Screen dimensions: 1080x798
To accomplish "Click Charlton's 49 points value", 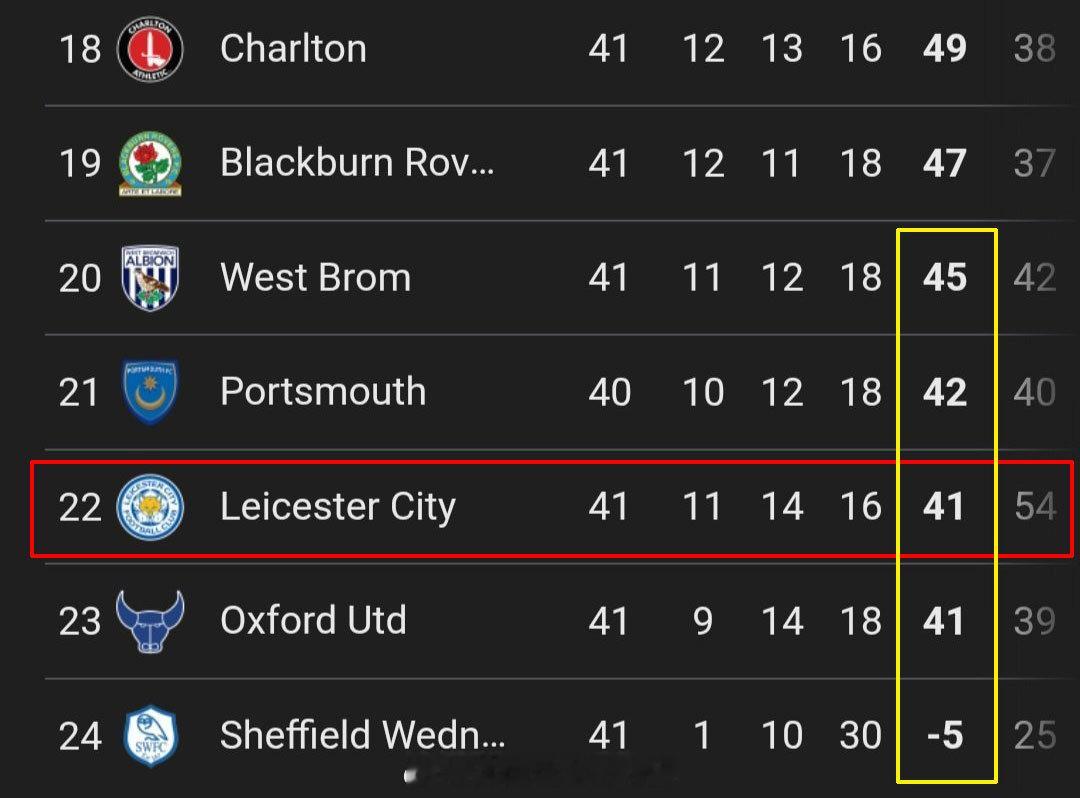I will click(944, 48).
